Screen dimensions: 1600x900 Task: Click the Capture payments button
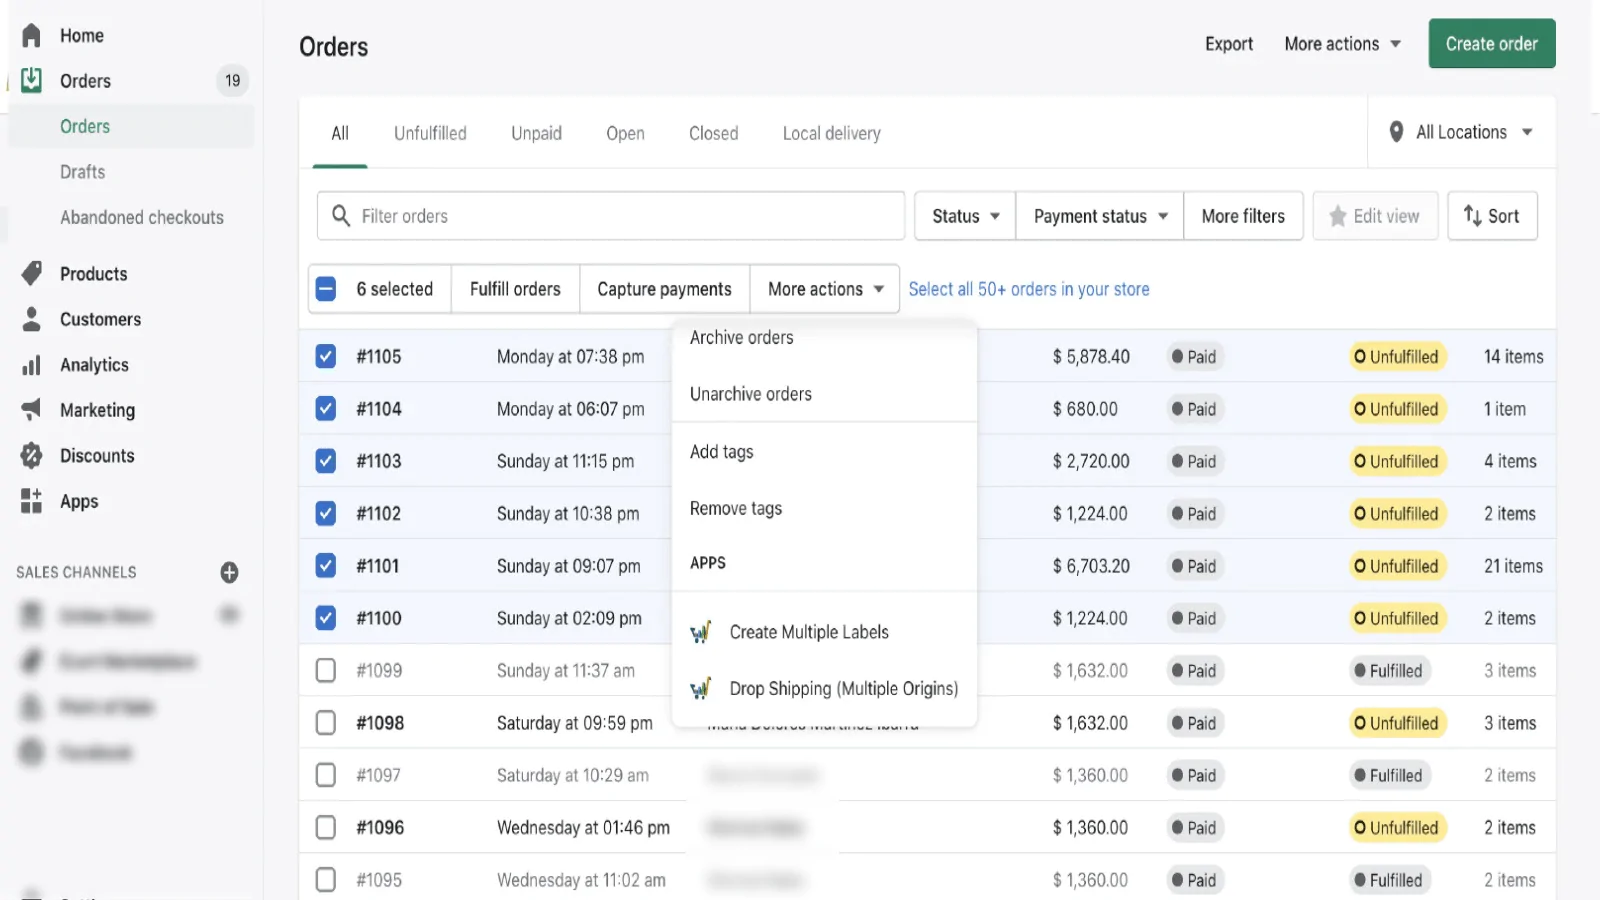point(664,289)
